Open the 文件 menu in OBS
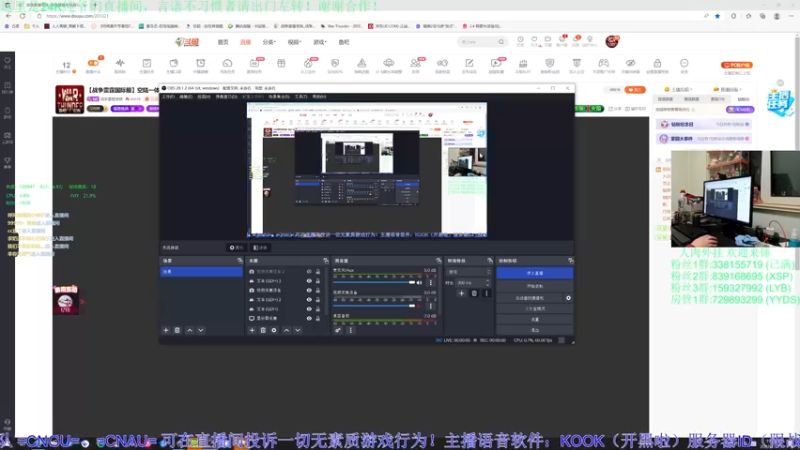 tap(168, 96)
